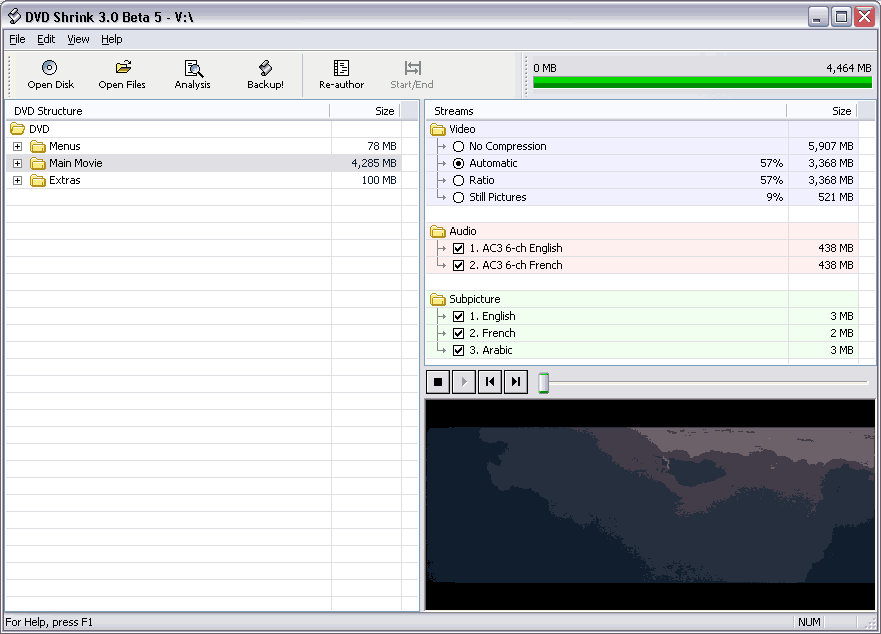The width and height of the screenshot is (881, 634).
Task: Select the Ratio compression option
Action: (458, 180)
